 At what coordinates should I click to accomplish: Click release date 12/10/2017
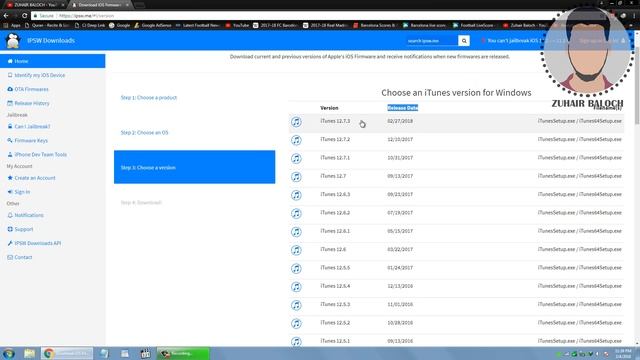400,140
